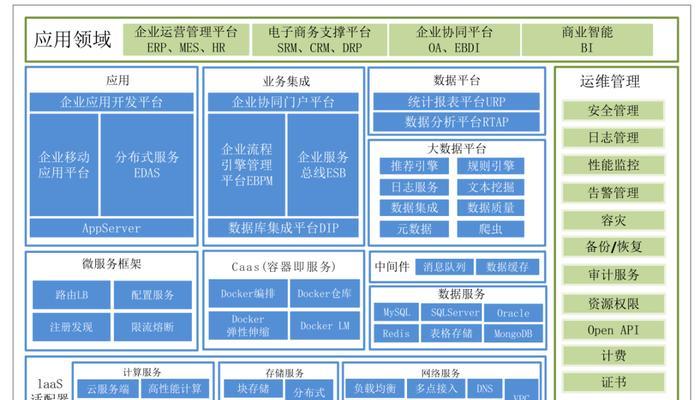Click the MySQL box
700x400 pixels.
coord(396,312)
